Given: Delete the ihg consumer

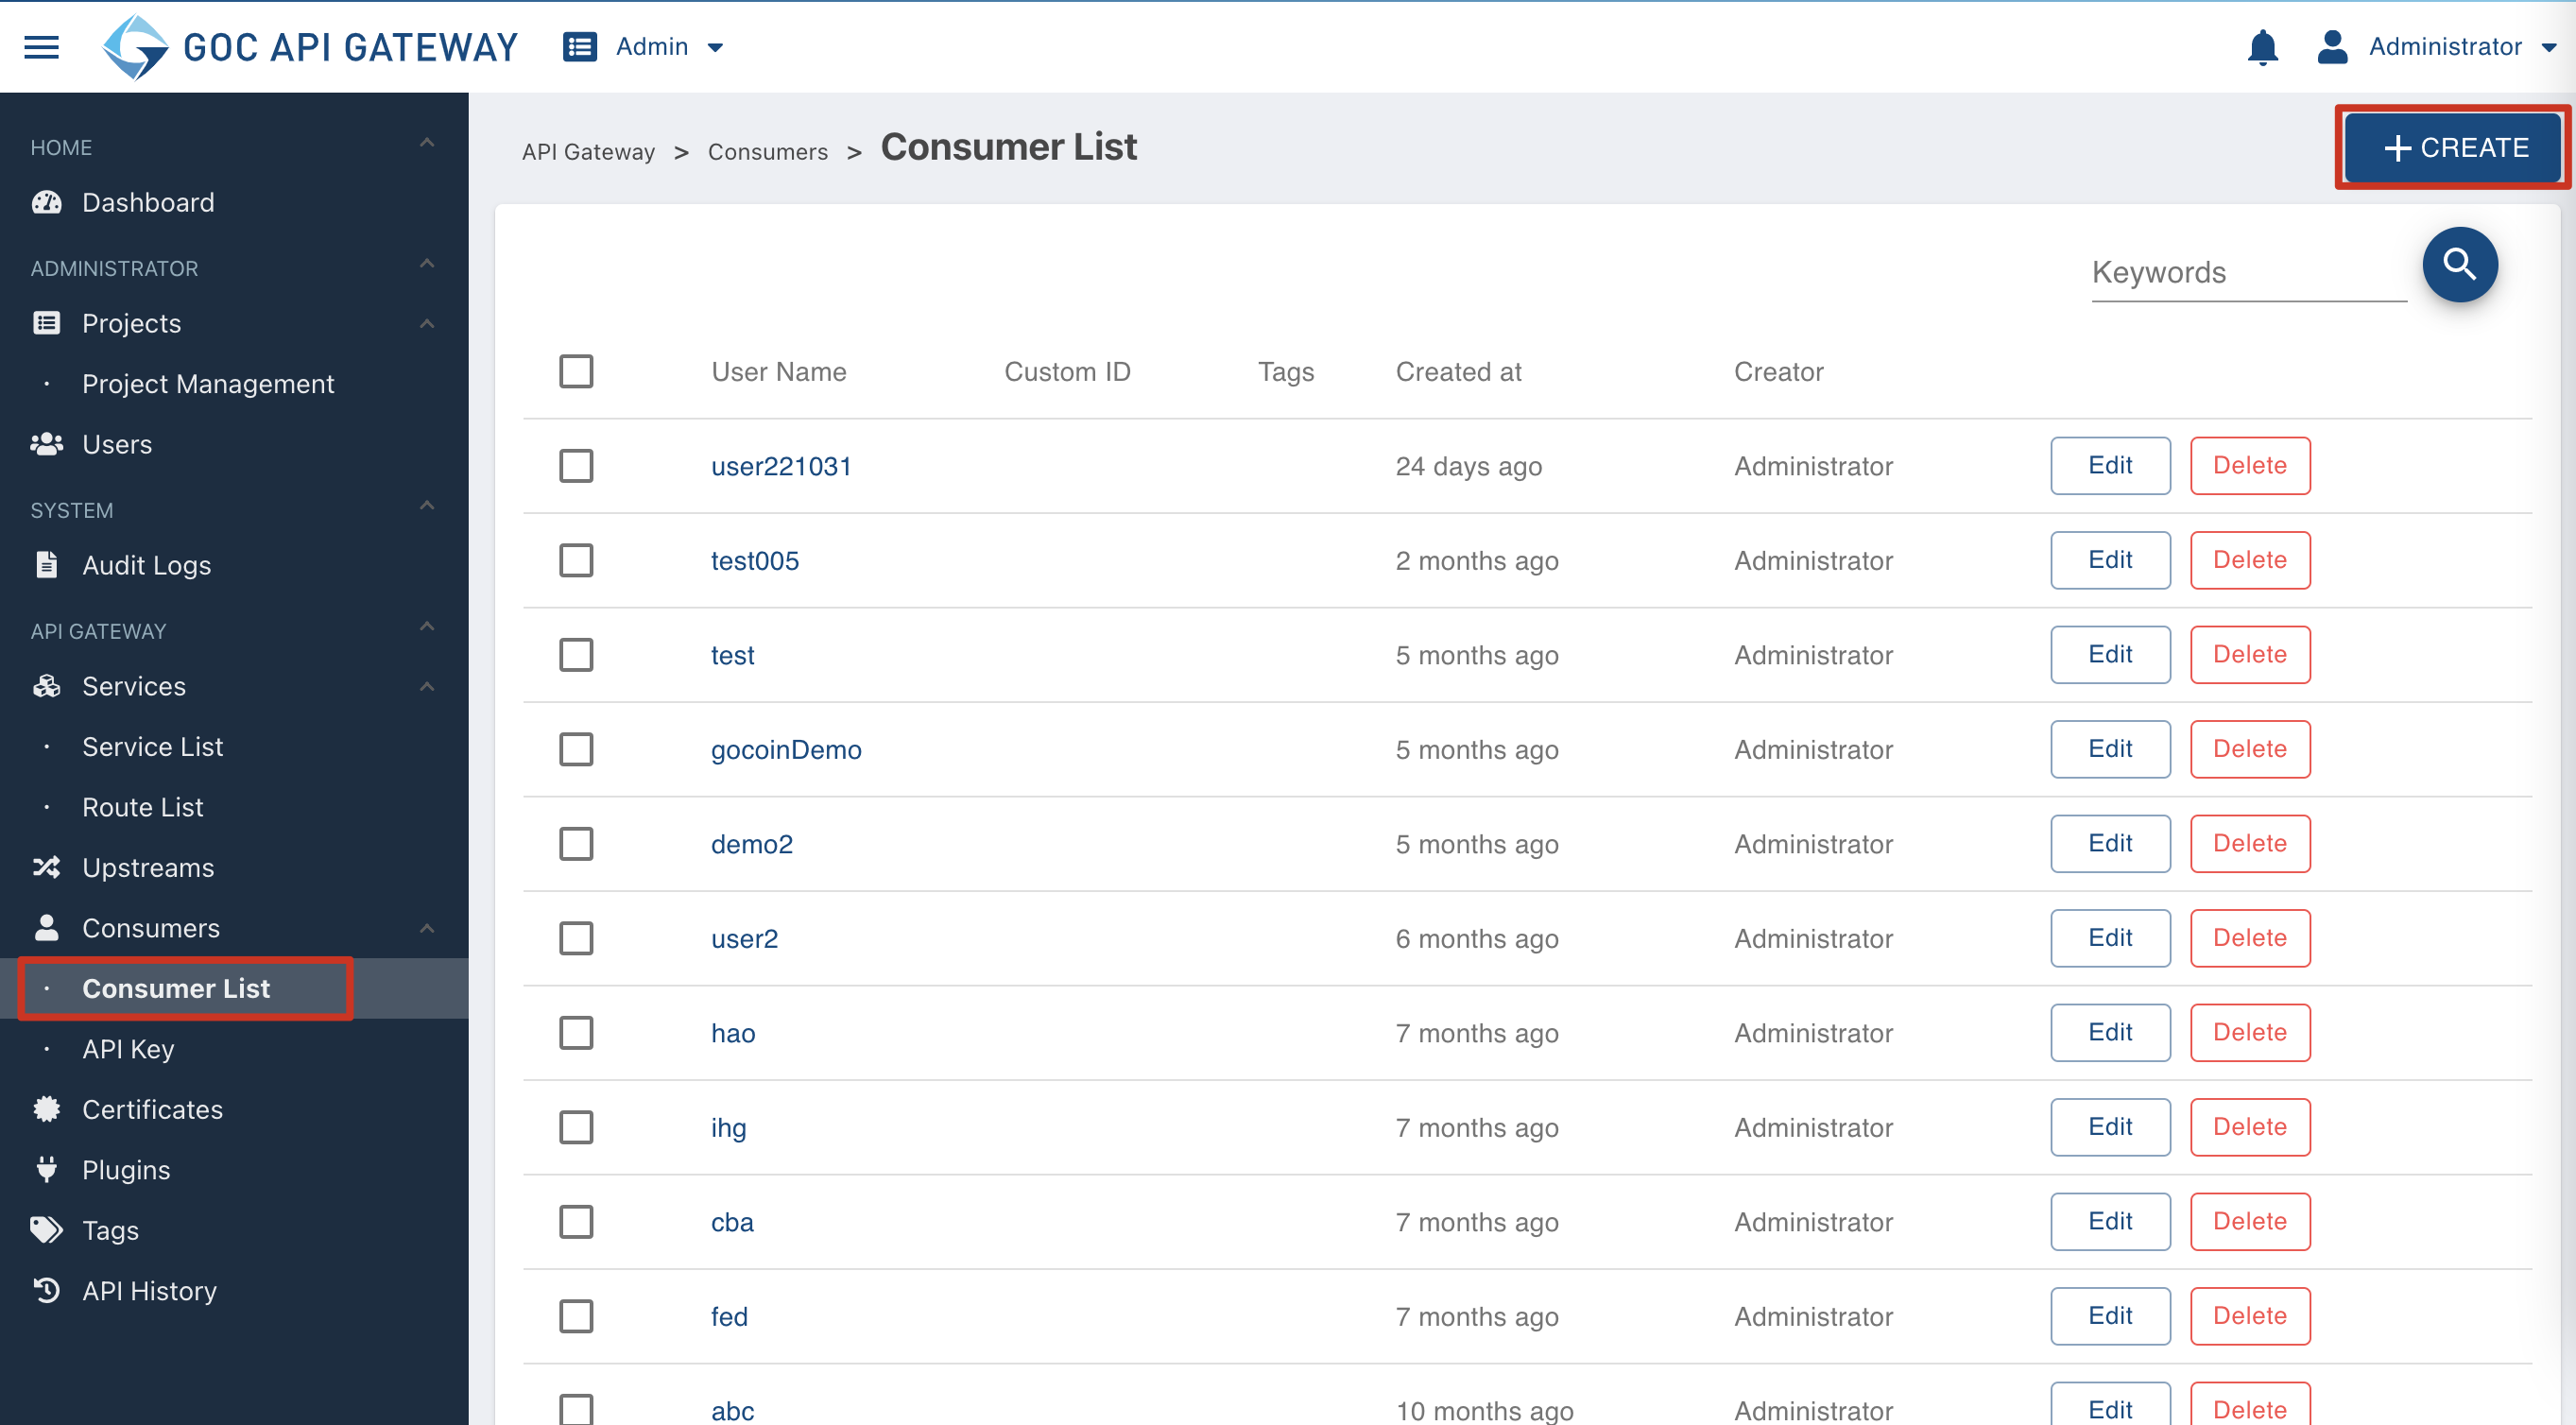Looking at the screenshot, I should click(x=2250, y=1127).
